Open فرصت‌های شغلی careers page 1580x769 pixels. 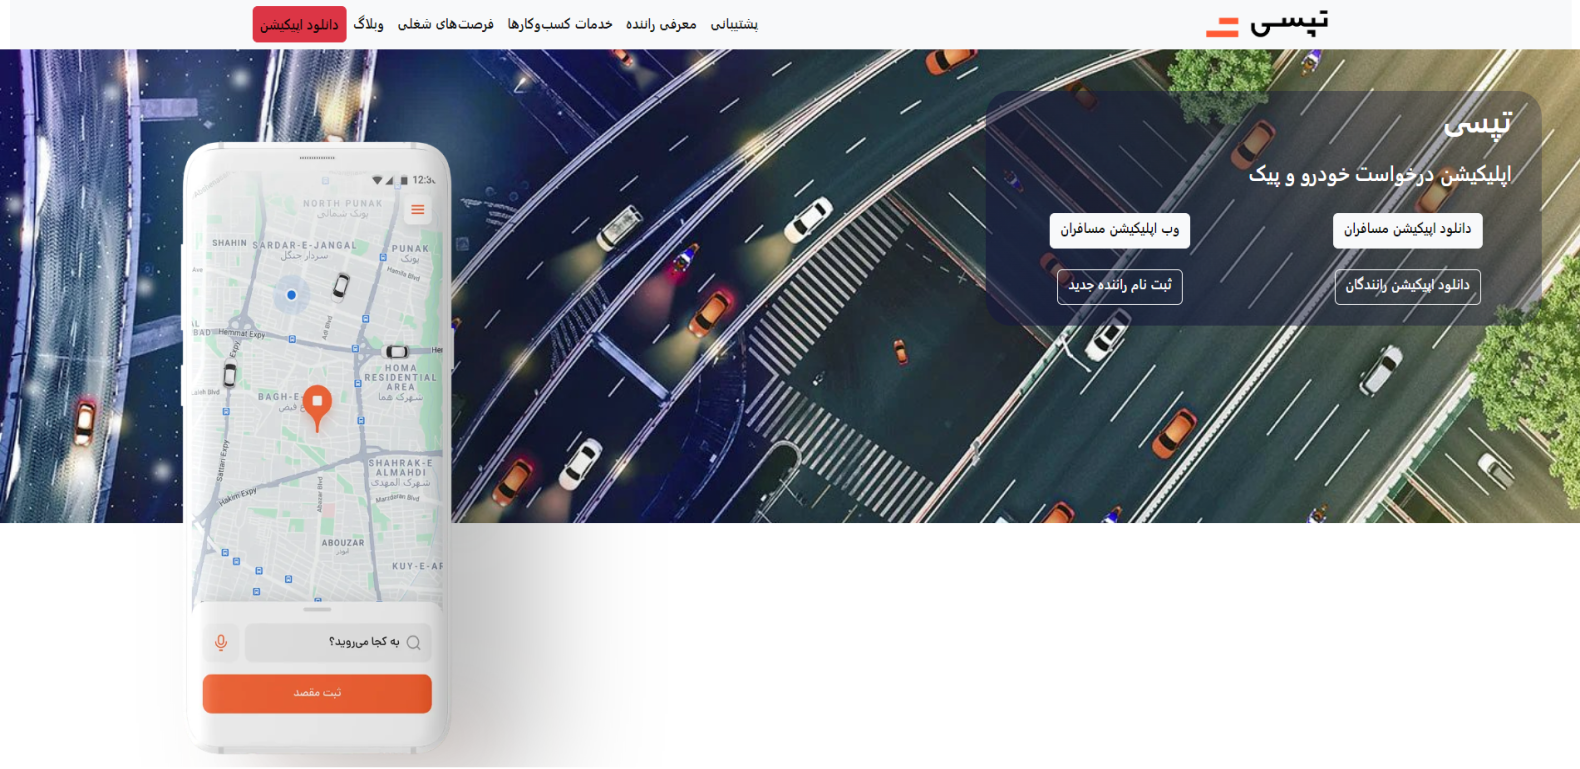coord(445,24)
